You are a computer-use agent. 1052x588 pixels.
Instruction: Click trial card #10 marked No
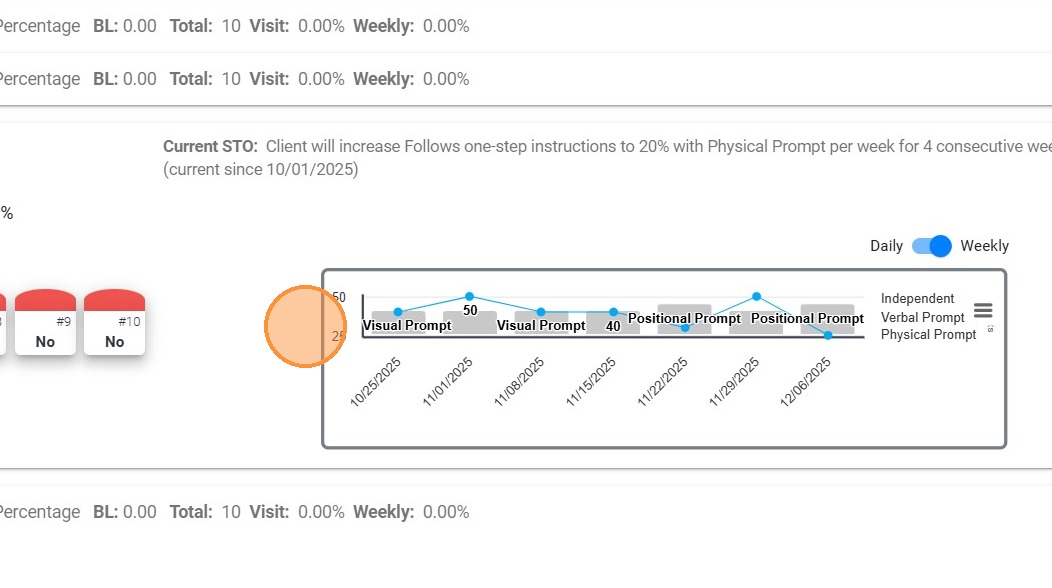[x=115, y=323]
